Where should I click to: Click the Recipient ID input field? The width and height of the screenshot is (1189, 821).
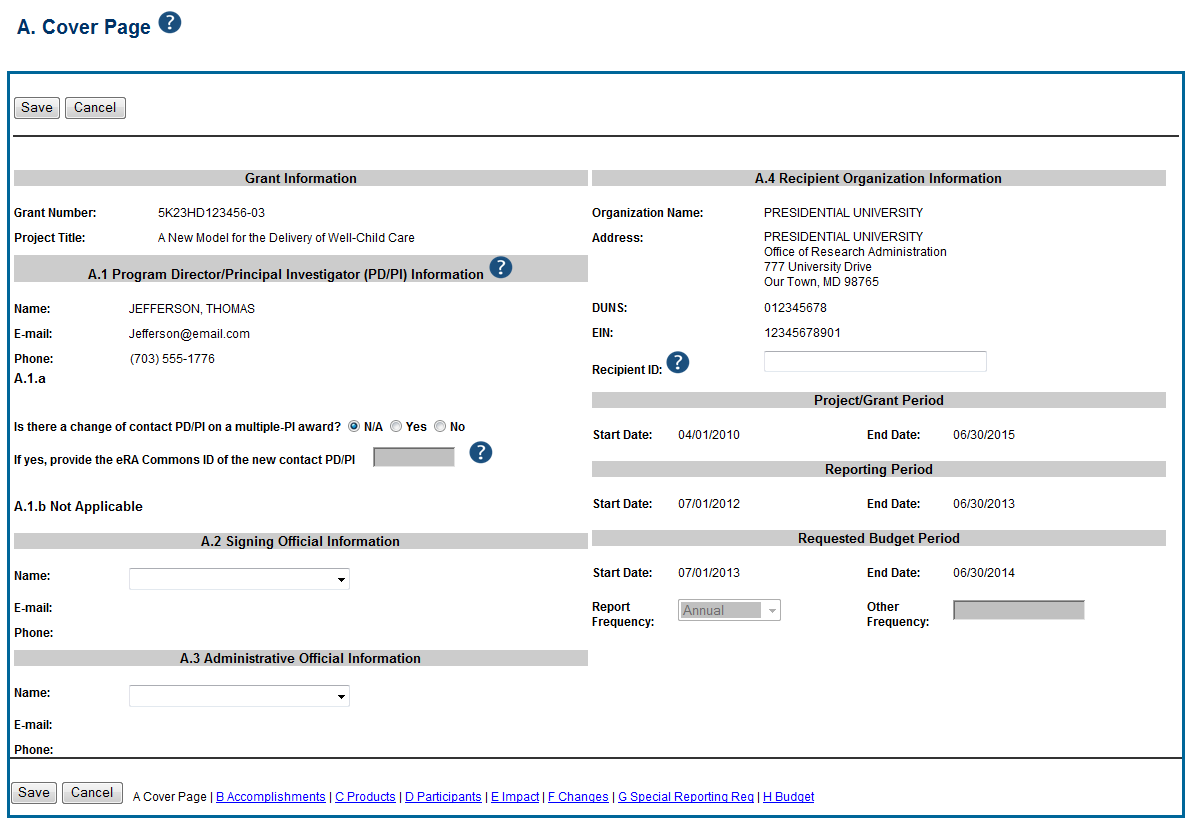(x=875, y=362)
